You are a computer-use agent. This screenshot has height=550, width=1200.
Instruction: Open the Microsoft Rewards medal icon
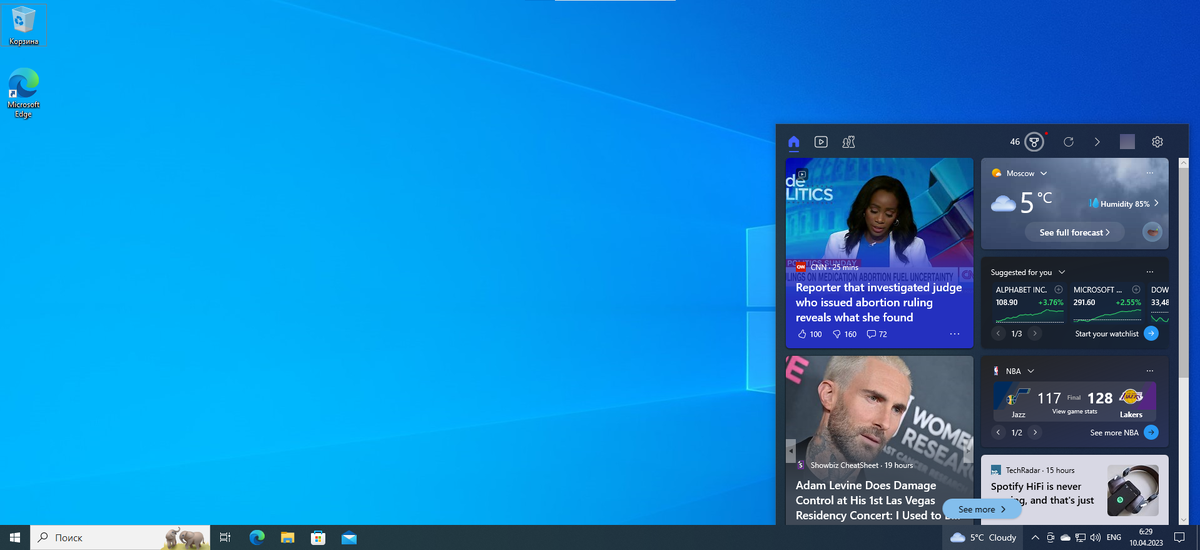pyautogui.click(x=1034, y=142)
